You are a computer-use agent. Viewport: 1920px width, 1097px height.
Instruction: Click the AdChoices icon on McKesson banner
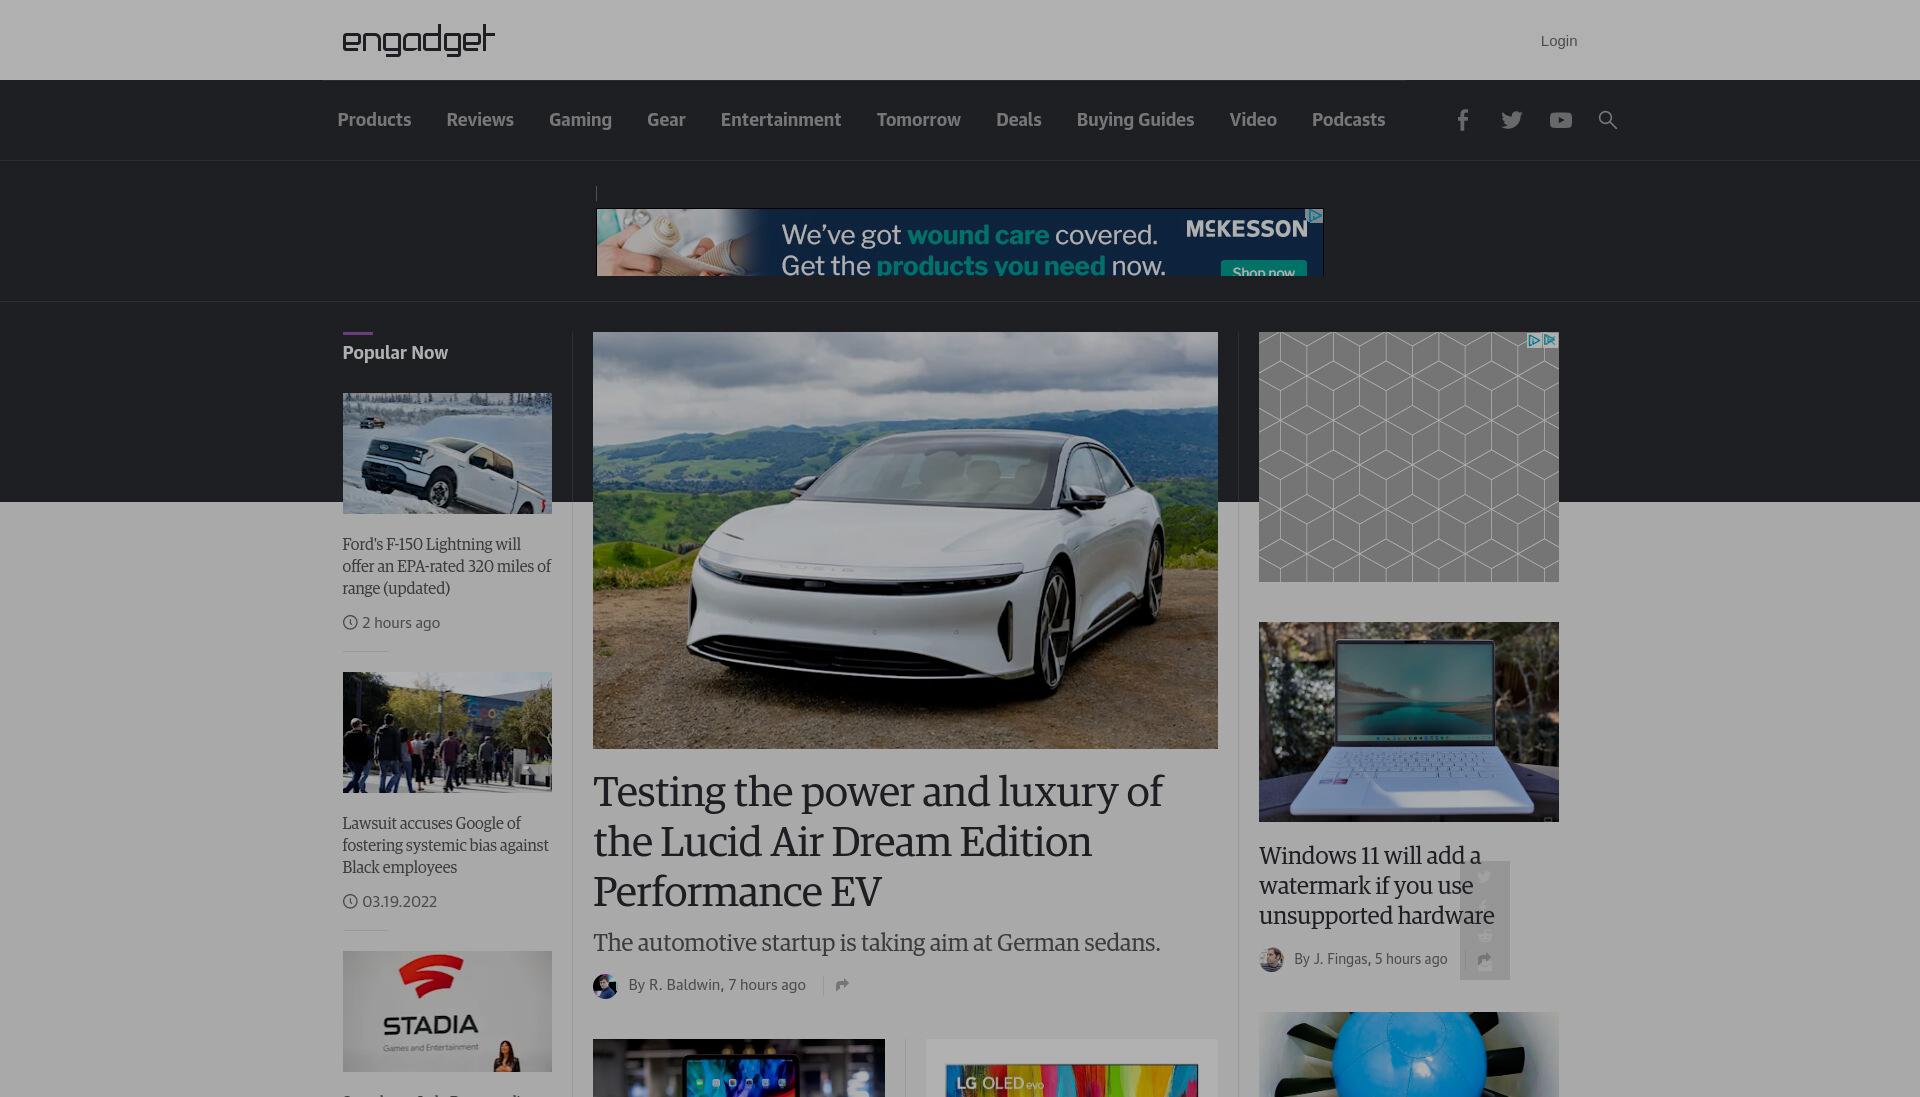(x=1316, y=216)
